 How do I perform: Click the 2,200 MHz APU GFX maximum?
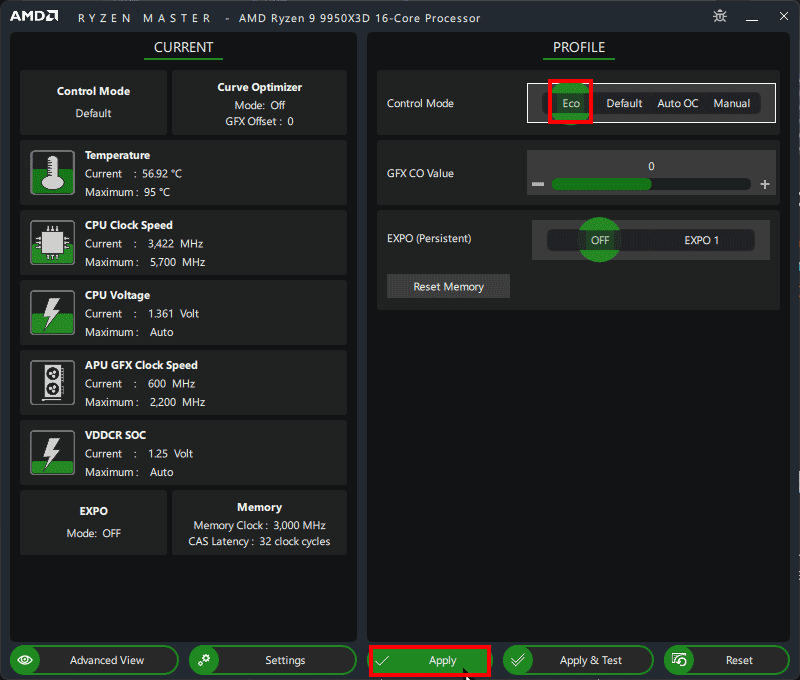click(177, 402)
